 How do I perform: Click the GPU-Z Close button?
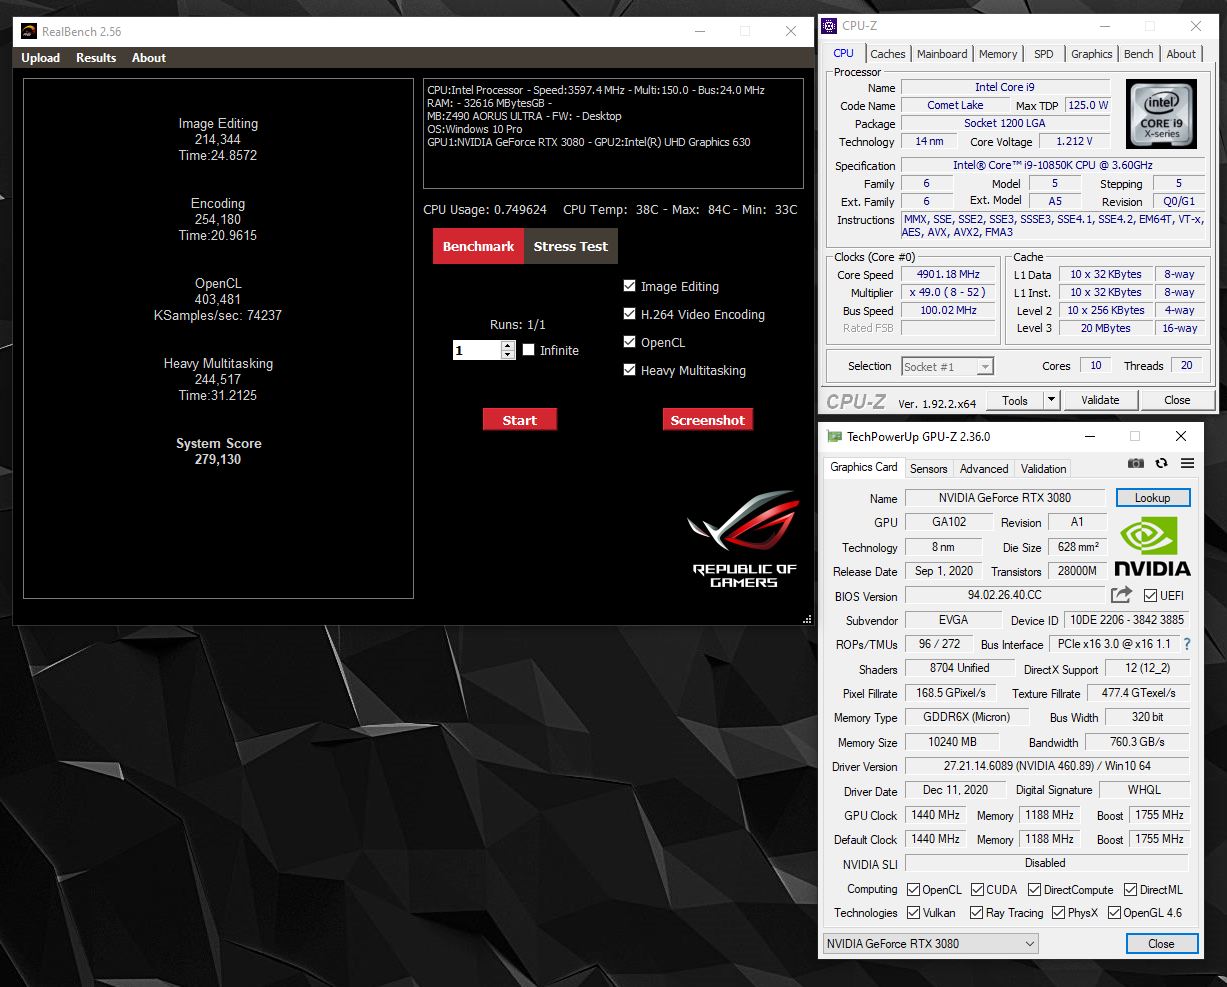[x=1161, y=943]
